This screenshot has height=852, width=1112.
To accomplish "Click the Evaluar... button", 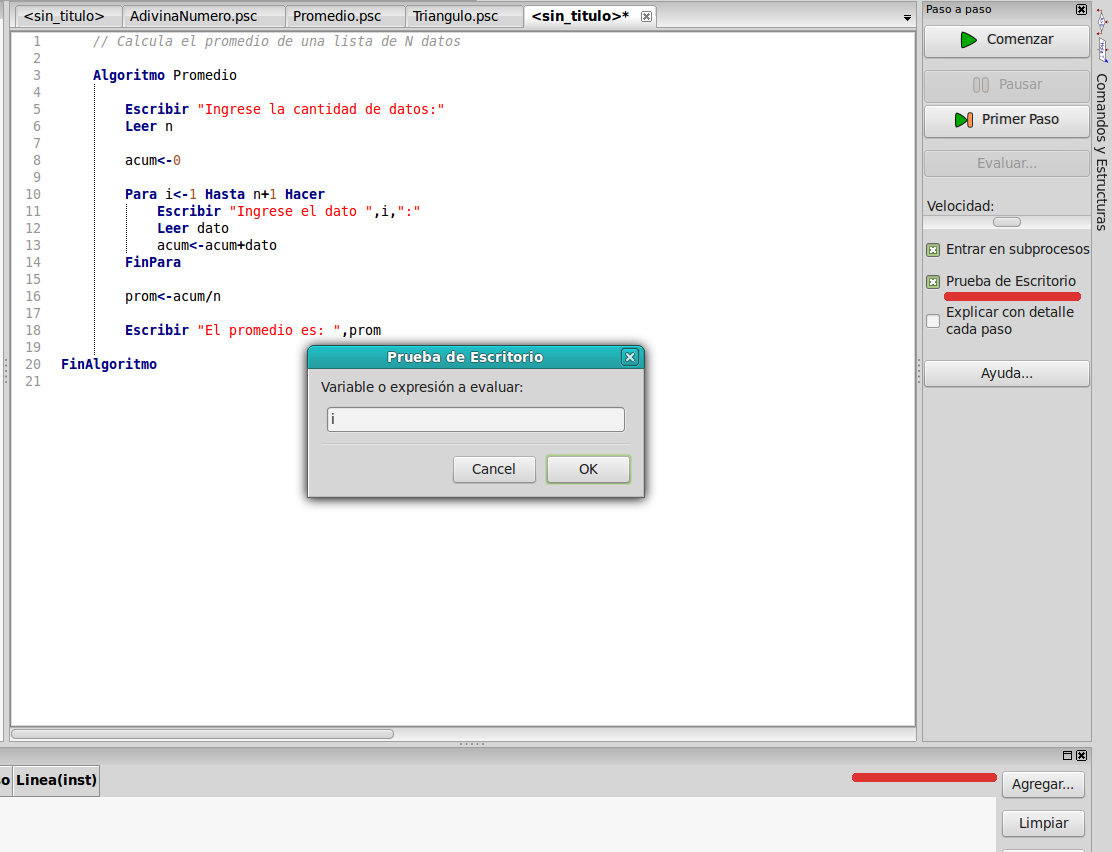I will pos(1006,163).
